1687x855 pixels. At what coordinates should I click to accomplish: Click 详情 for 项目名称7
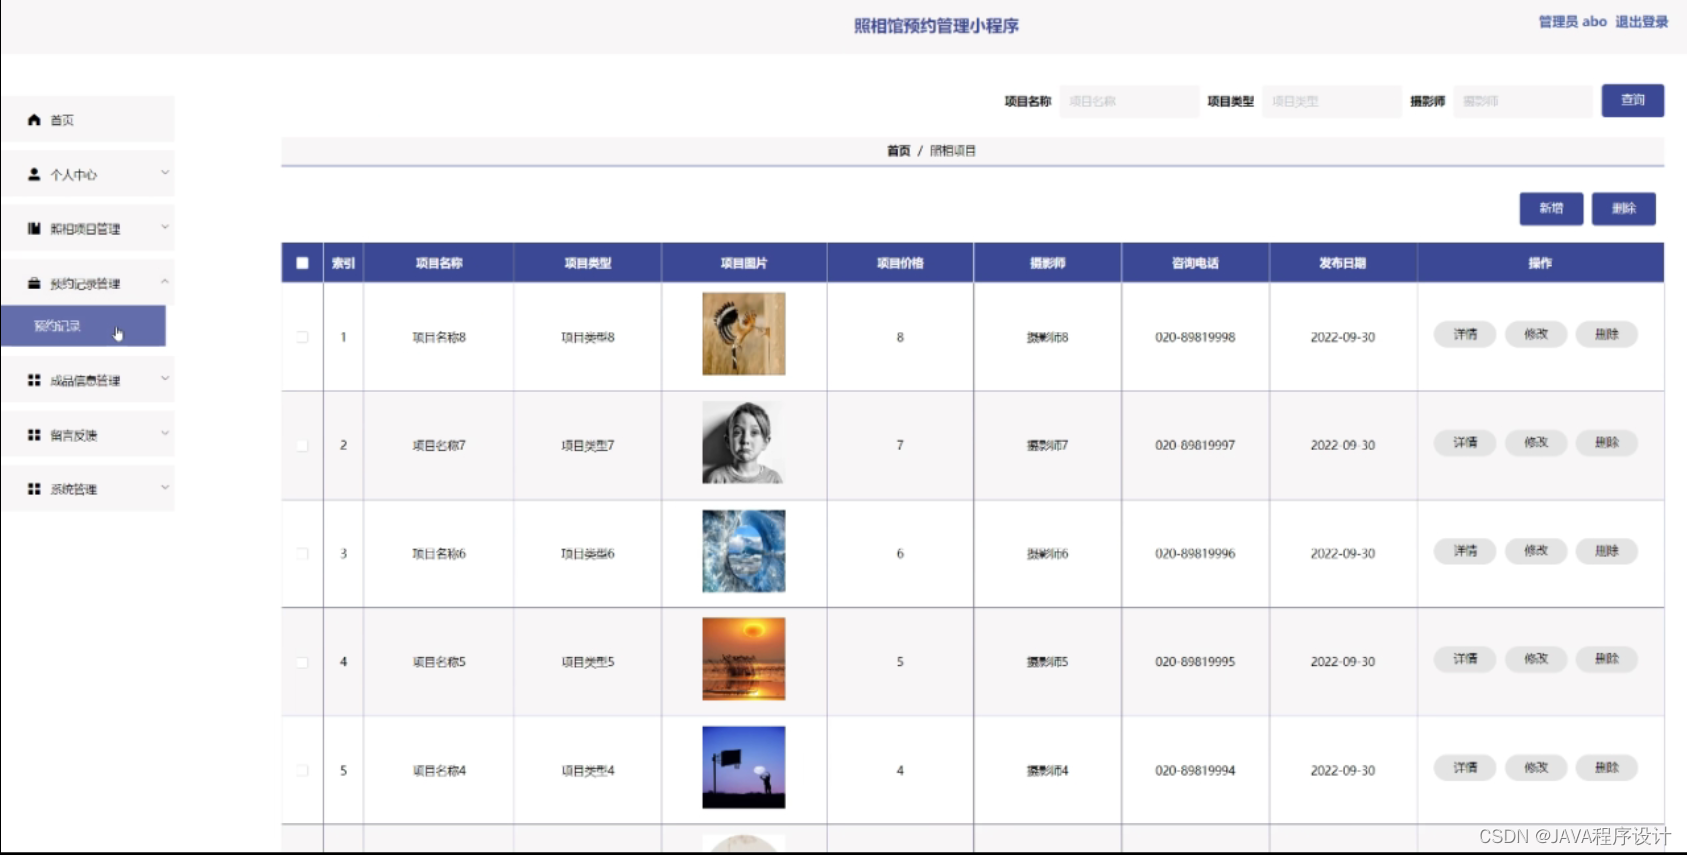pyautogui.click(x=1465, y=442)
